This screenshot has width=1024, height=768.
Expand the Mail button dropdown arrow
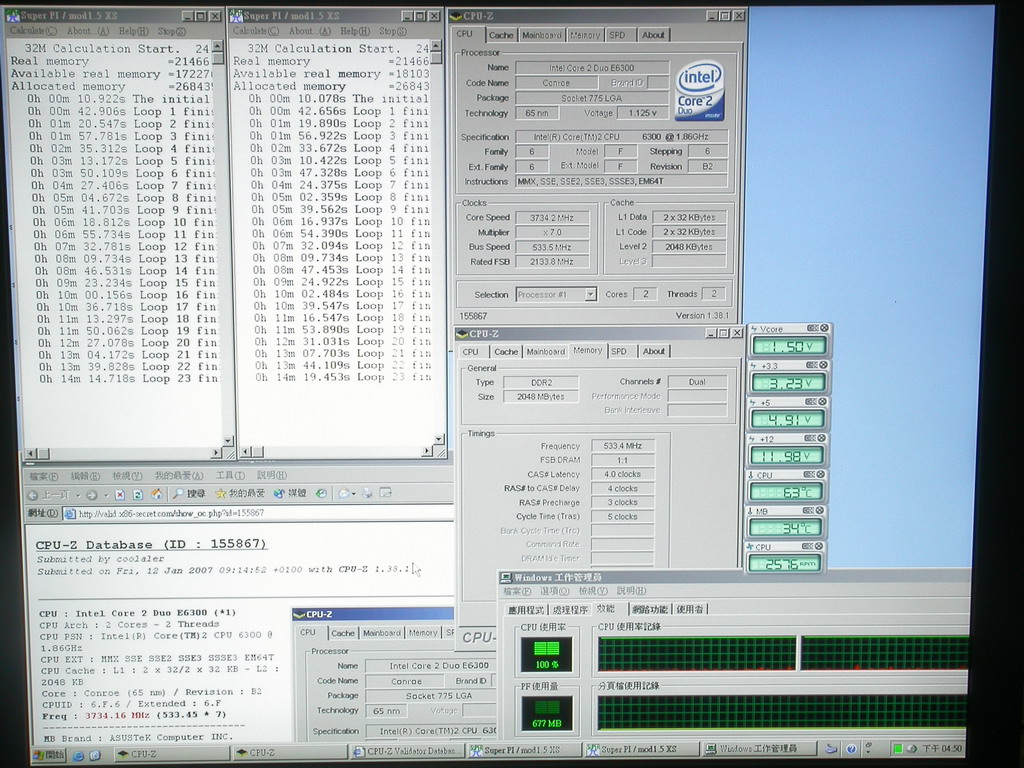353,494
